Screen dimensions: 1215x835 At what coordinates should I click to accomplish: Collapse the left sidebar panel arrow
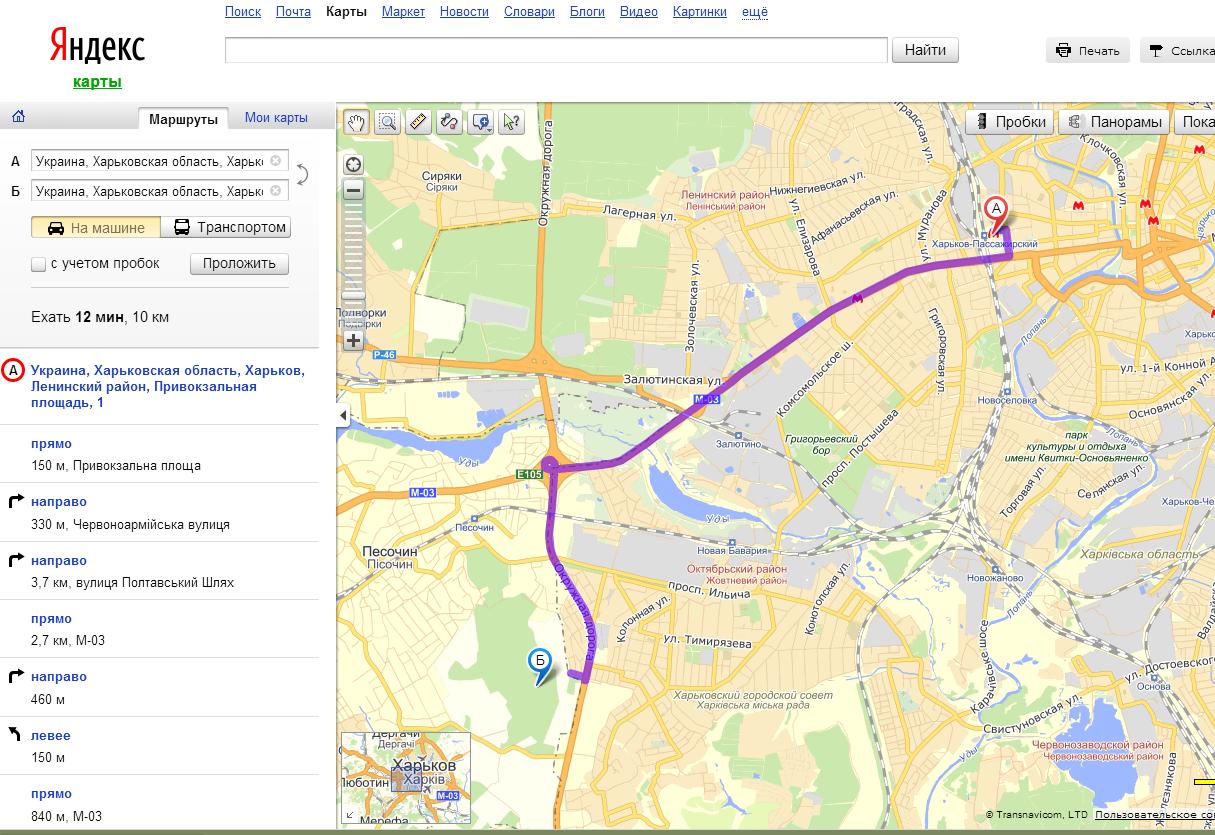pos(344,416)
